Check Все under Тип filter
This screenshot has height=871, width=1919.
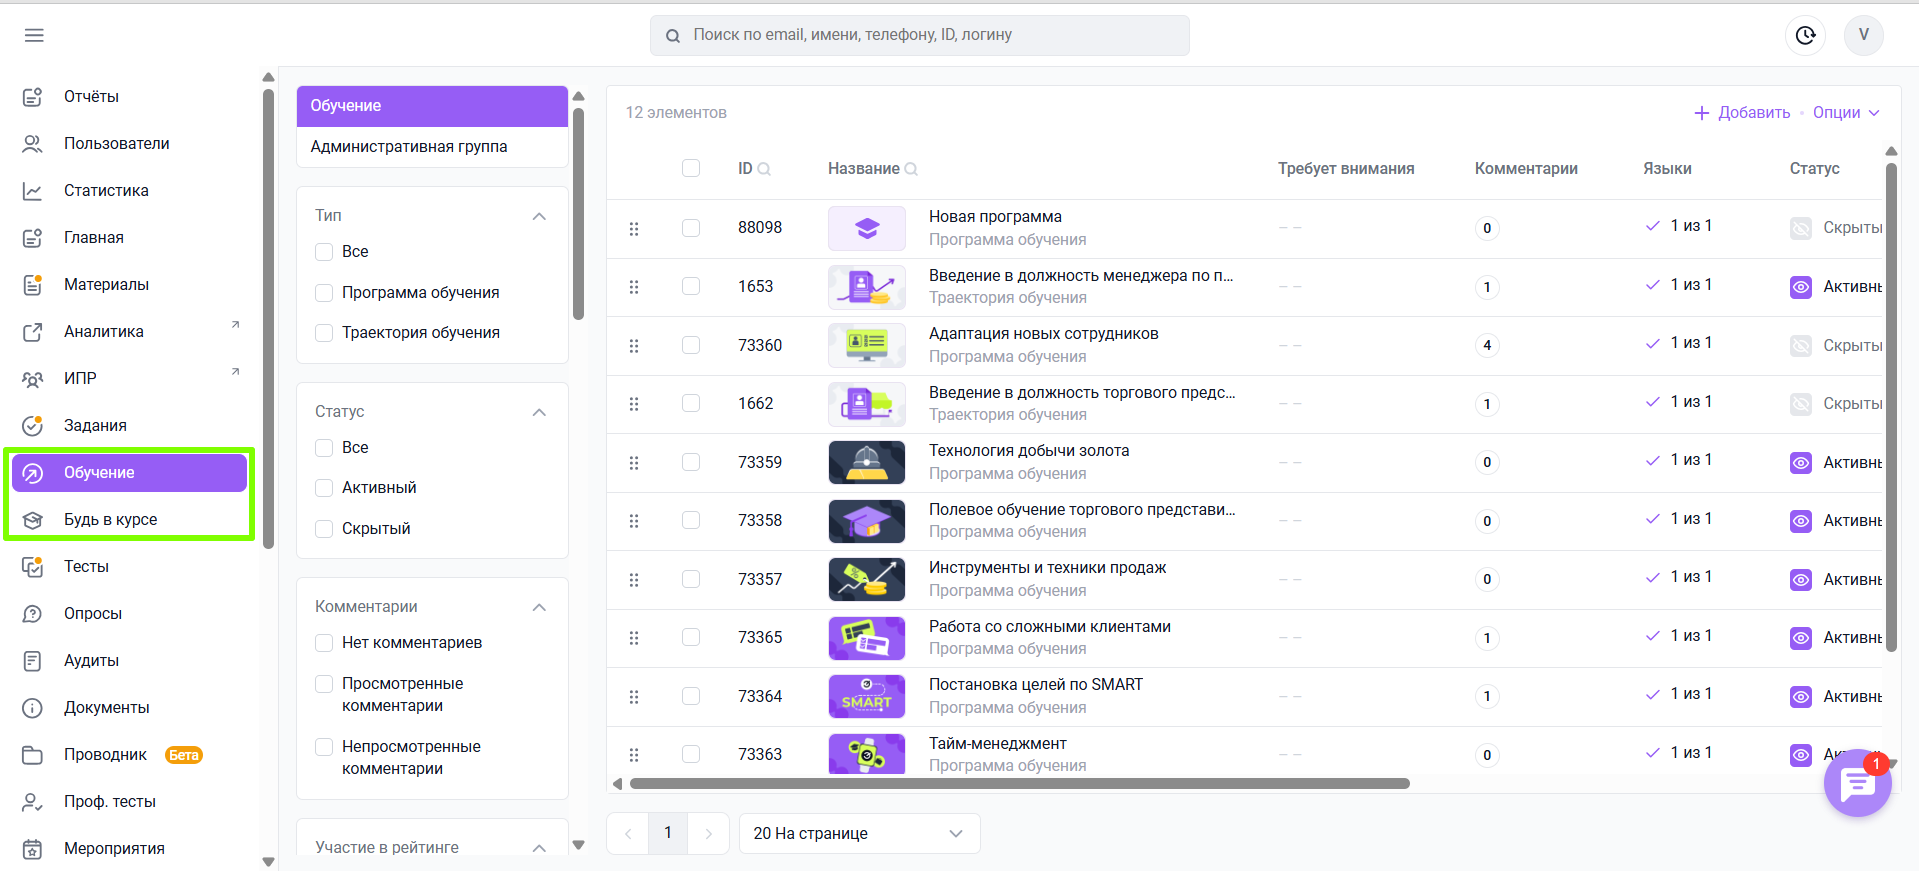pos(324,252)
